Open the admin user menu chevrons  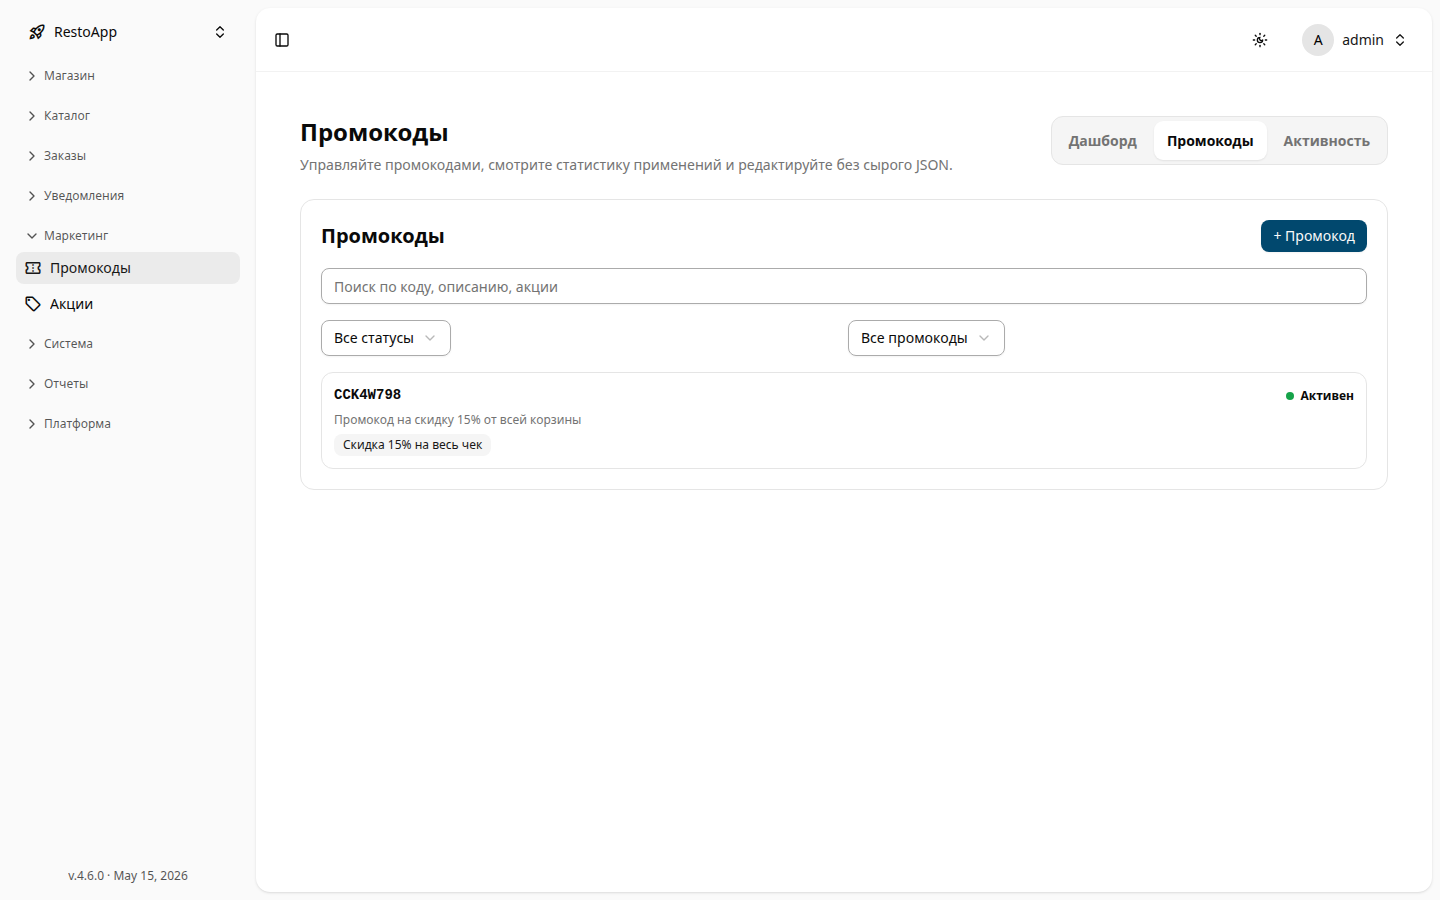[1400, 40]
